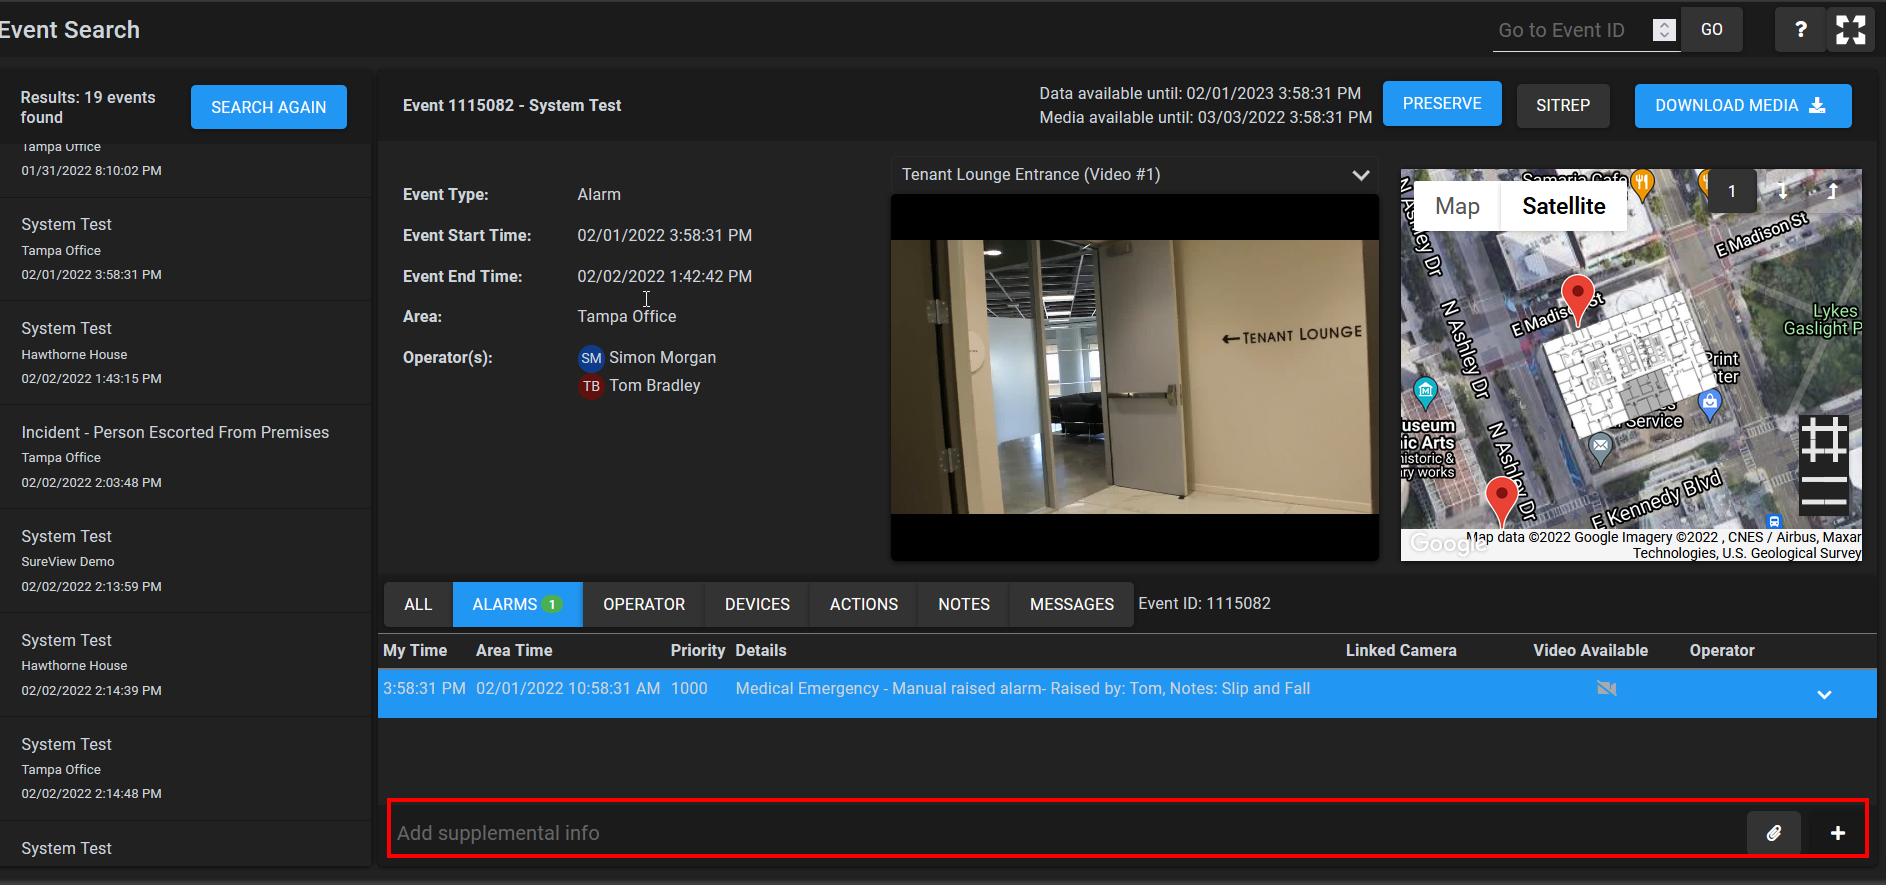Click the Tenant Lounge video thumbnail
The width and height of the screenshot is (1886, 885).
tap(1135, 377)
